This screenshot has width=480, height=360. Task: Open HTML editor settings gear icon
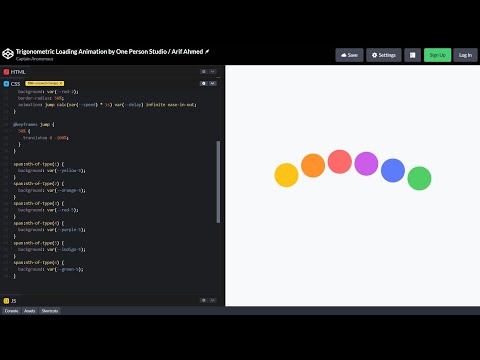coord(204,72)
